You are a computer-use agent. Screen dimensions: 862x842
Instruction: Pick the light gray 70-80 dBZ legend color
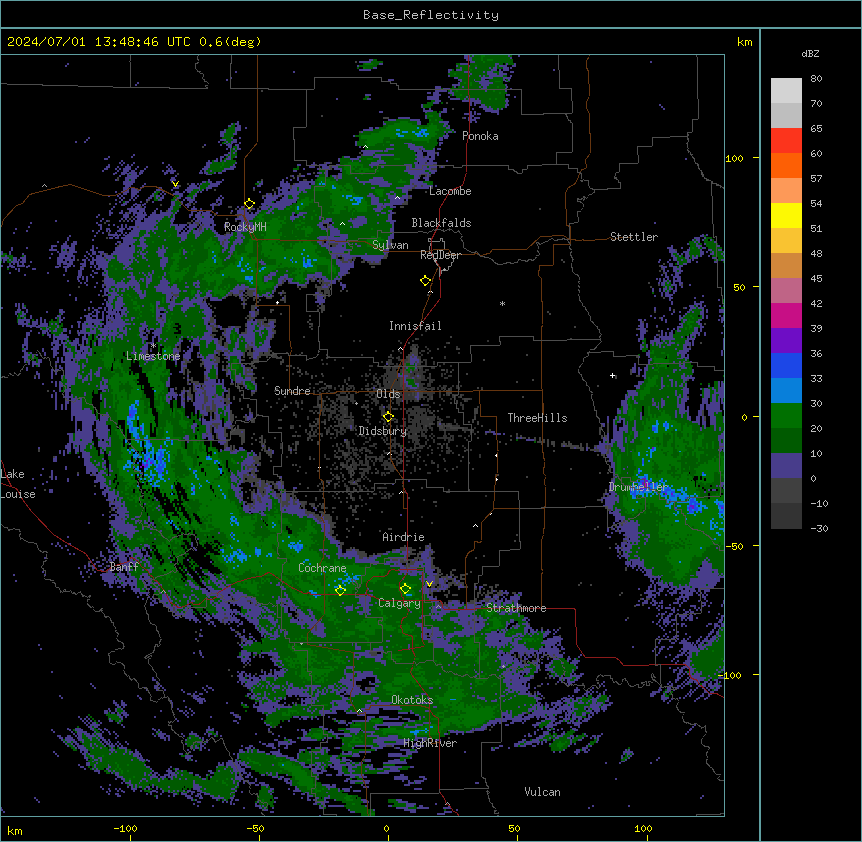pos(786,91)
